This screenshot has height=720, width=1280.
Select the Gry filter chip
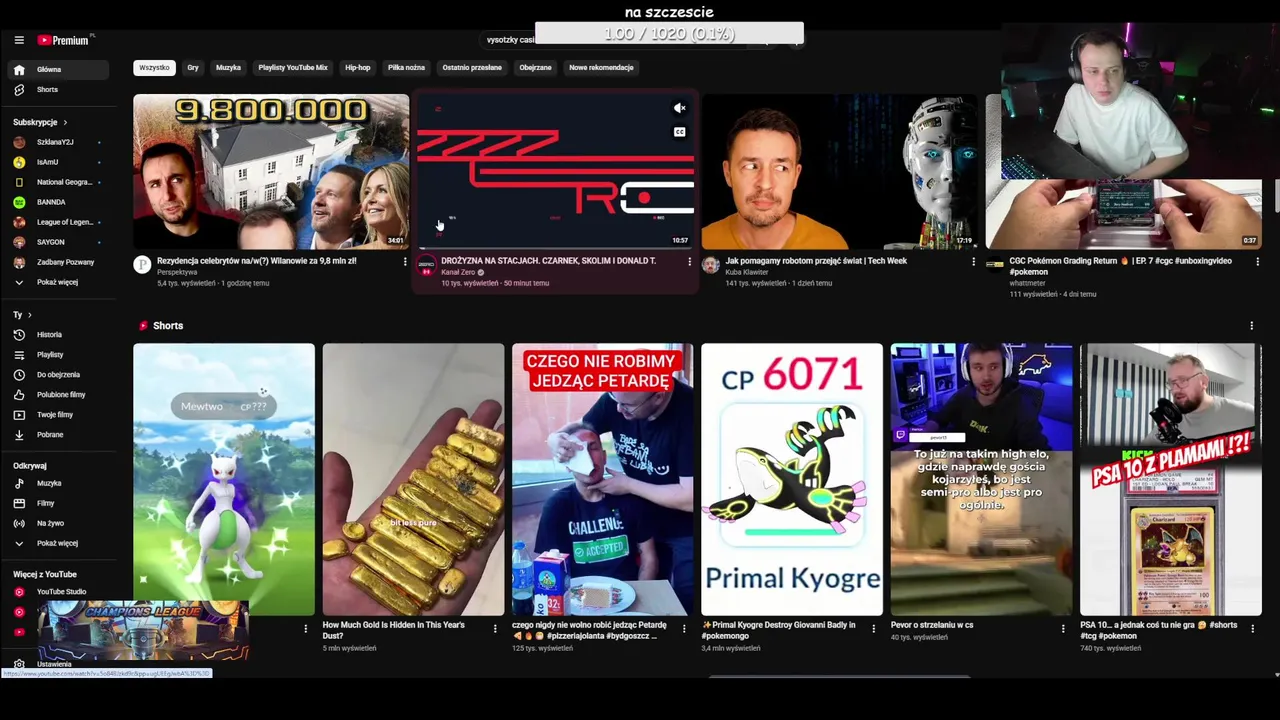[x=193, y=68]
